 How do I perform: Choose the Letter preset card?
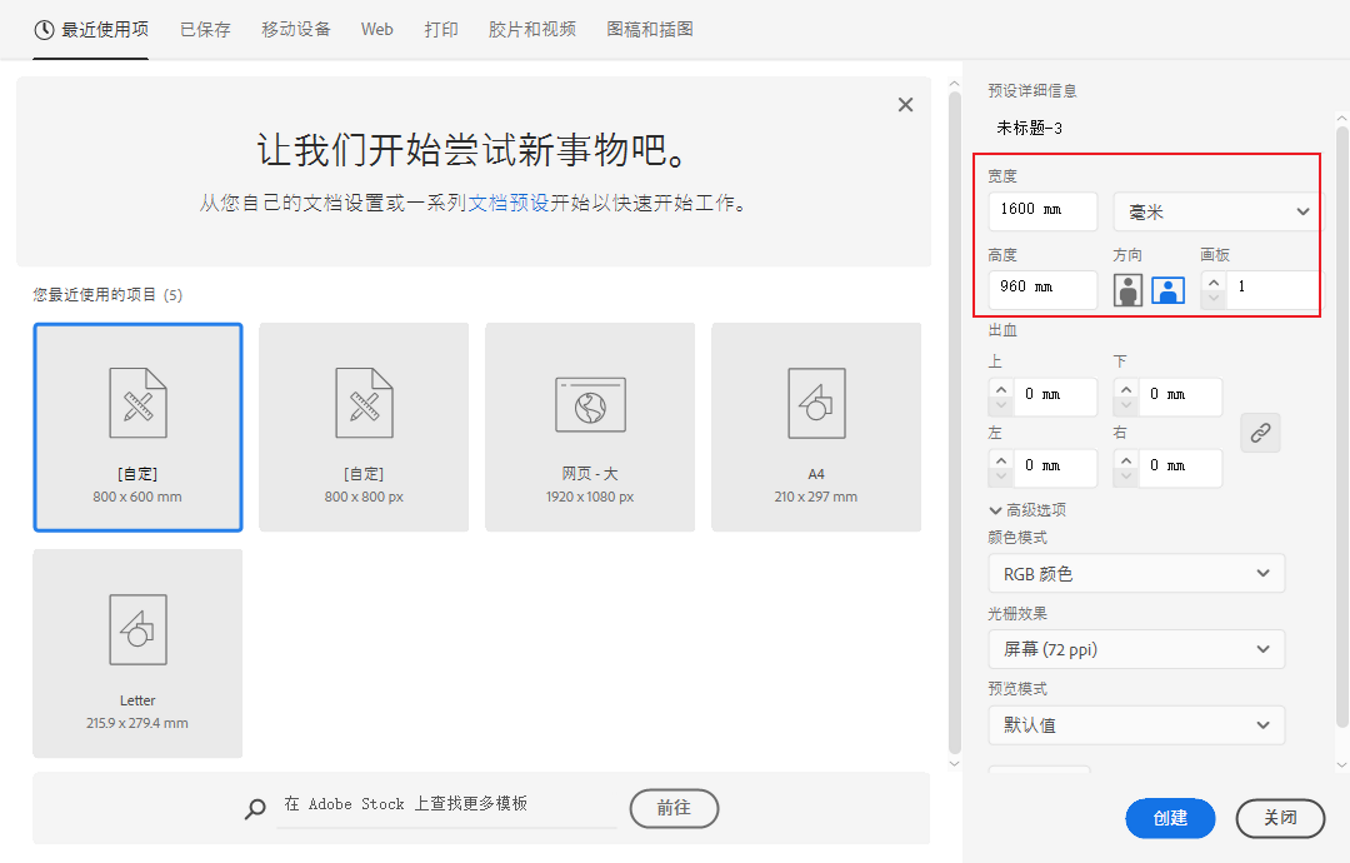[x=138, y=653]
